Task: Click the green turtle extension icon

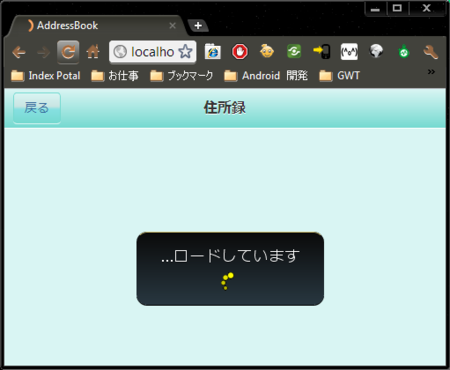Action: click(x=404, y=52)
